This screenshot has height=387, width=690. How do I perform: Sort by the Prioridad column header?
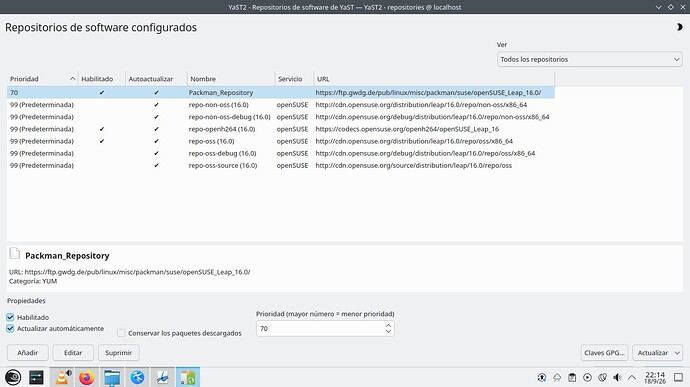pos(42,79)
